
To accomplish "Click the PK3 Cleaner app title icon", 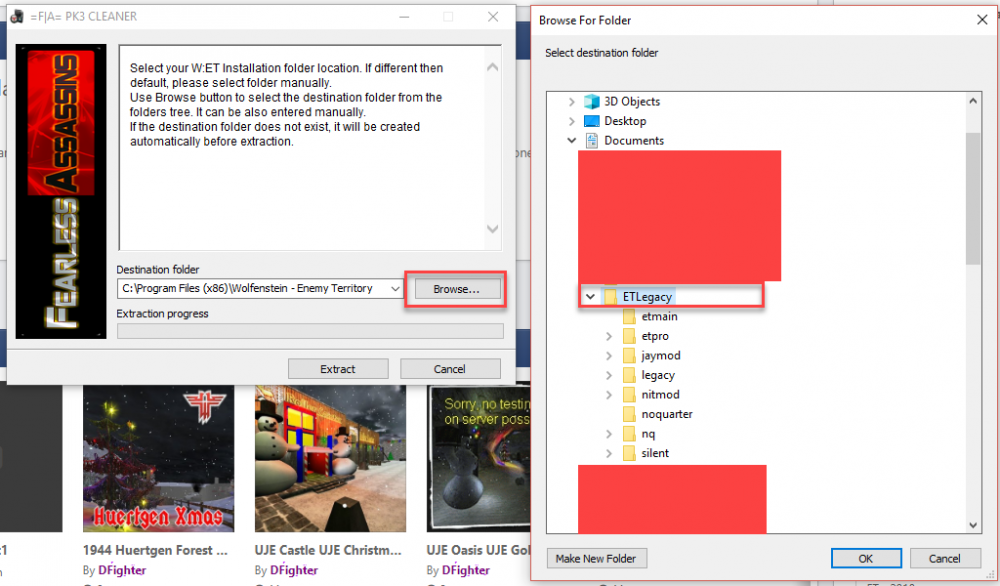I will (x=17, y=17).
